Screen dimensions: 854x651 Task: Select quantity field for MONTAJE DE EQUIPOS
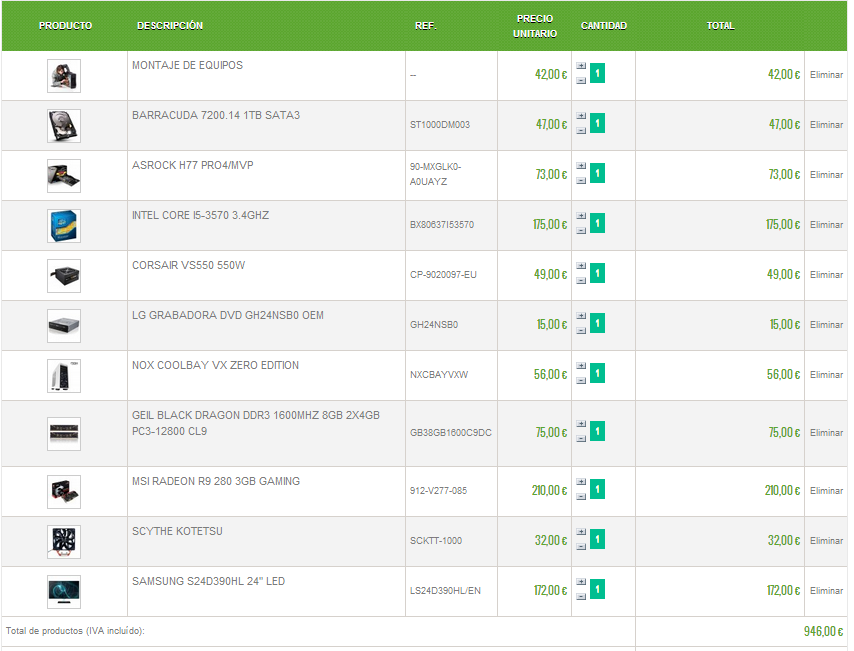[597, 74]
